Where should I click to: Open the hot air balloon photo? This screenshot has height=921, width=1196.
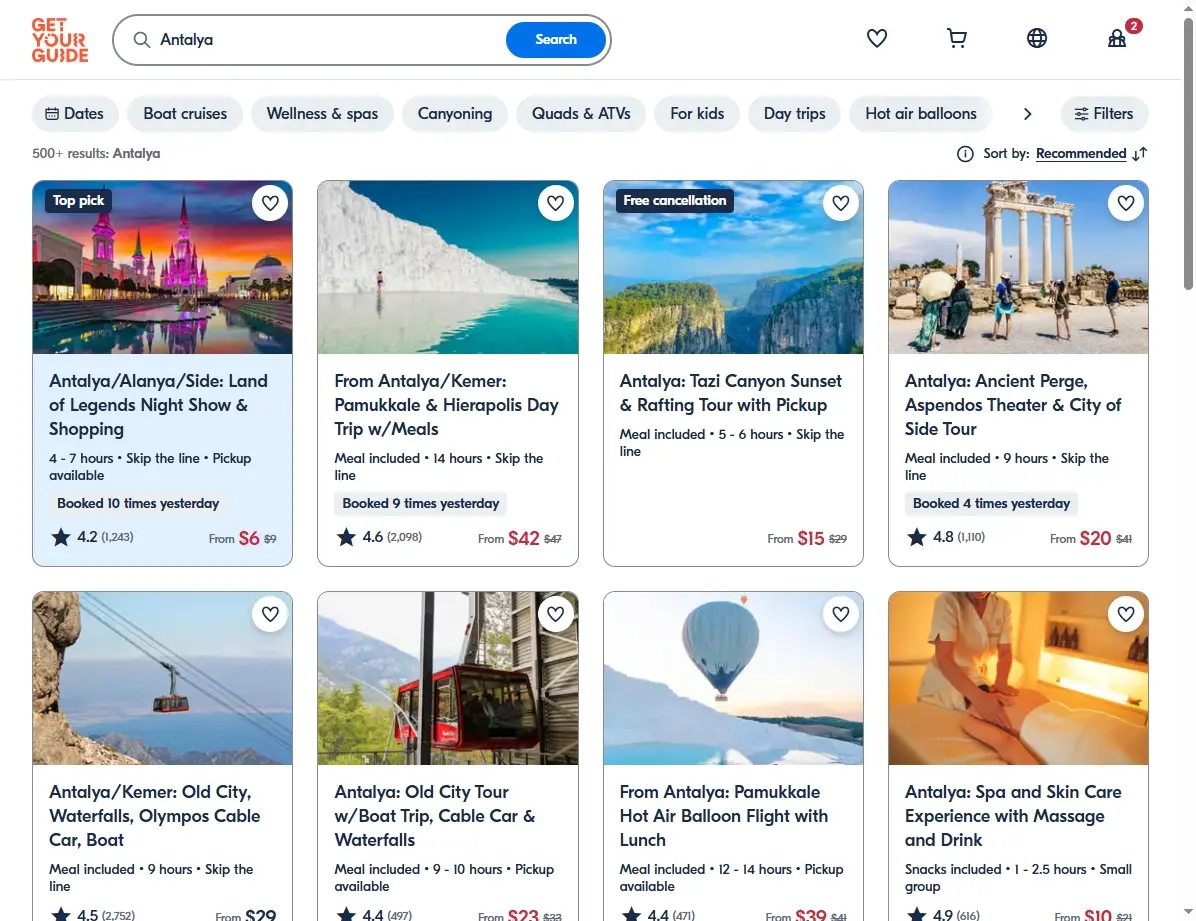[733, 678]
